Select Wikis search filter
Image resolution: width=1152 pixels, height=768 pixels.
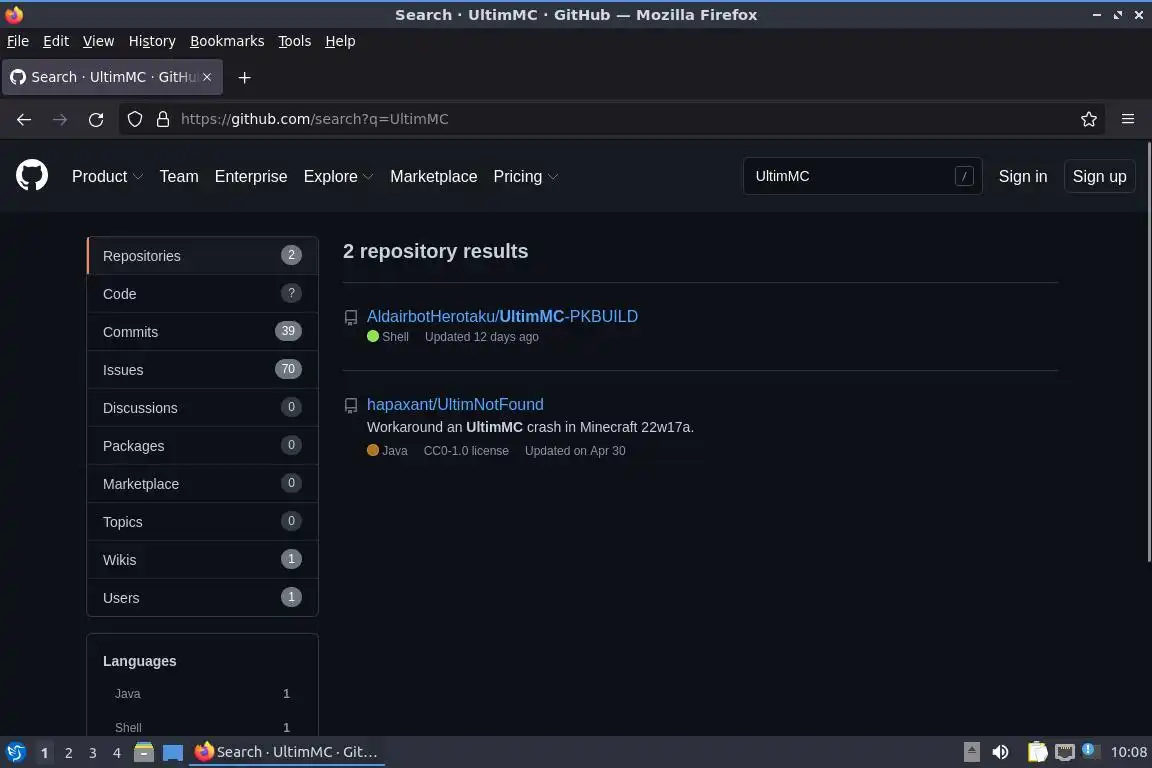coord(203,559)
